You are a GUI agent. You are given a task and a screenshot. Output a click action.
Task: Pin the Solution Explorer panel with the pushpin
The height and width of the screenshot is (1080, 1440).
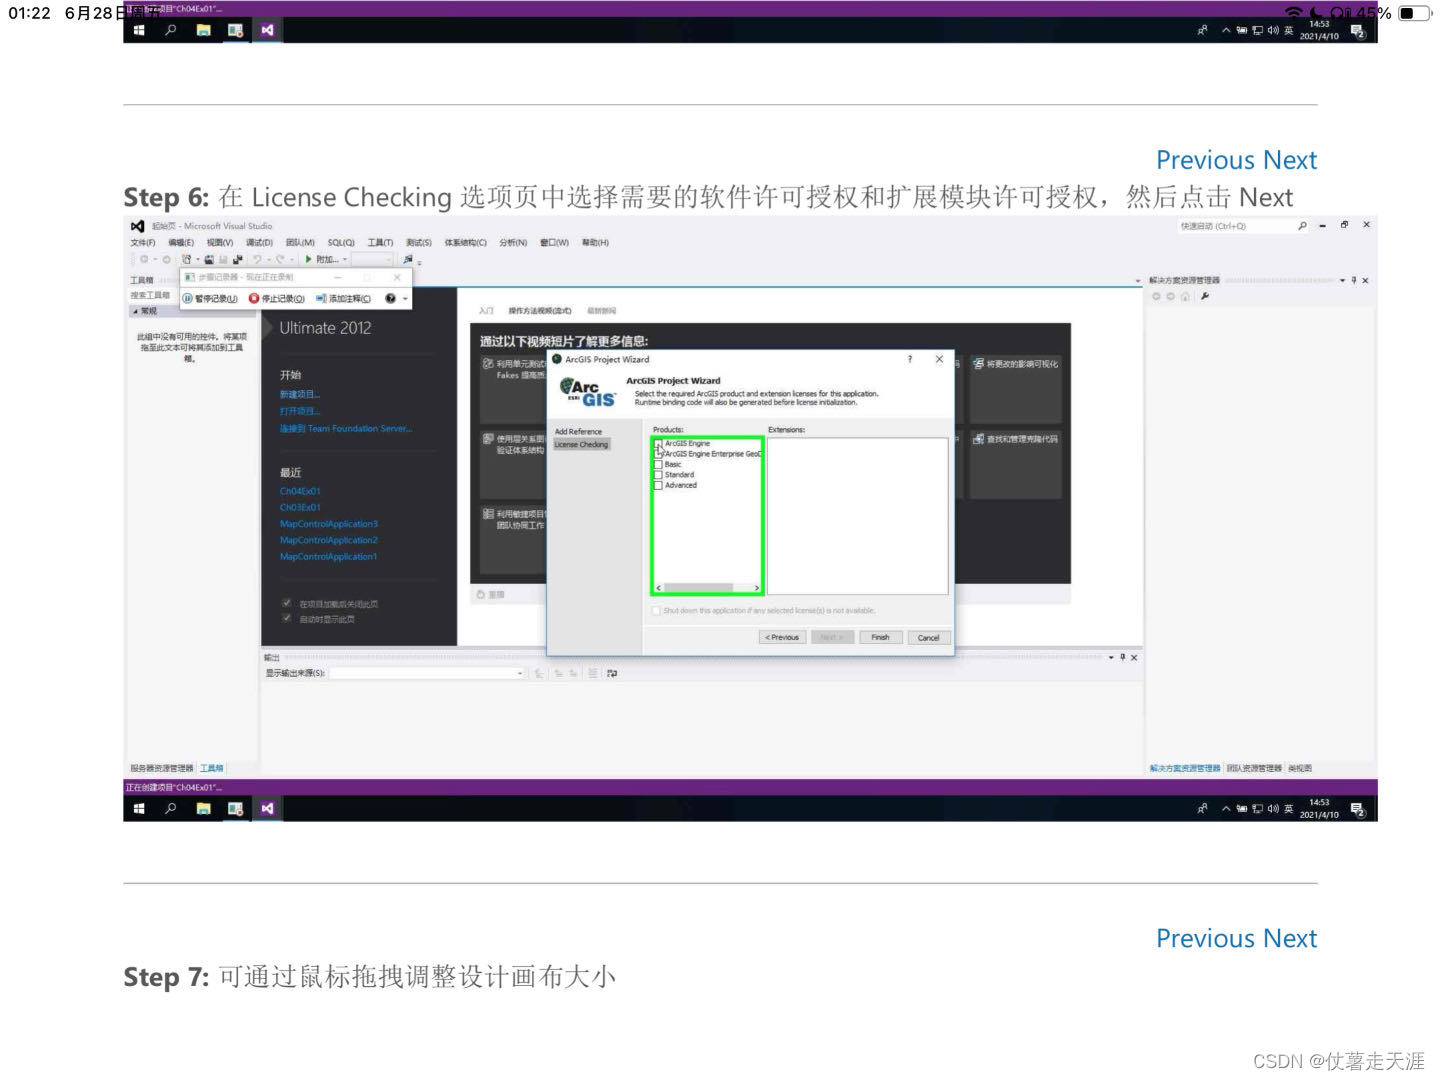(x=1354, y=280)
